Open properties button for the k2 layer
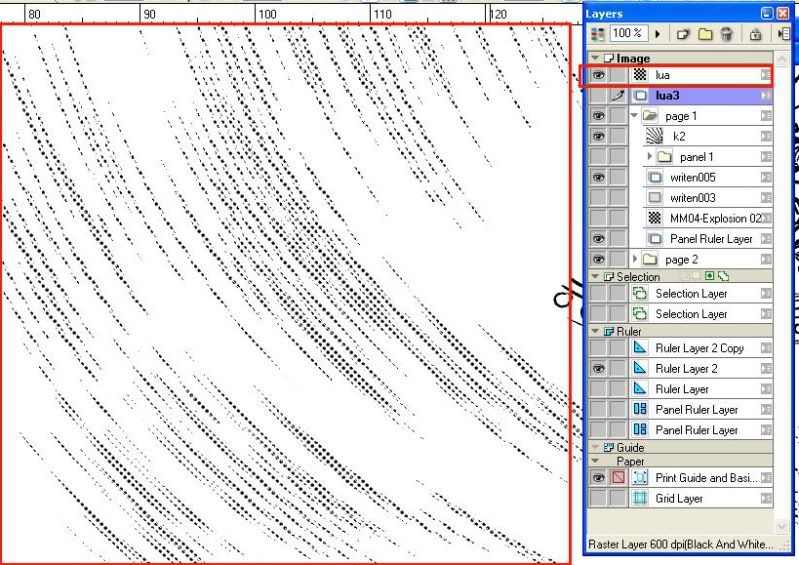The image size is (799, 565). pos(766,136)
